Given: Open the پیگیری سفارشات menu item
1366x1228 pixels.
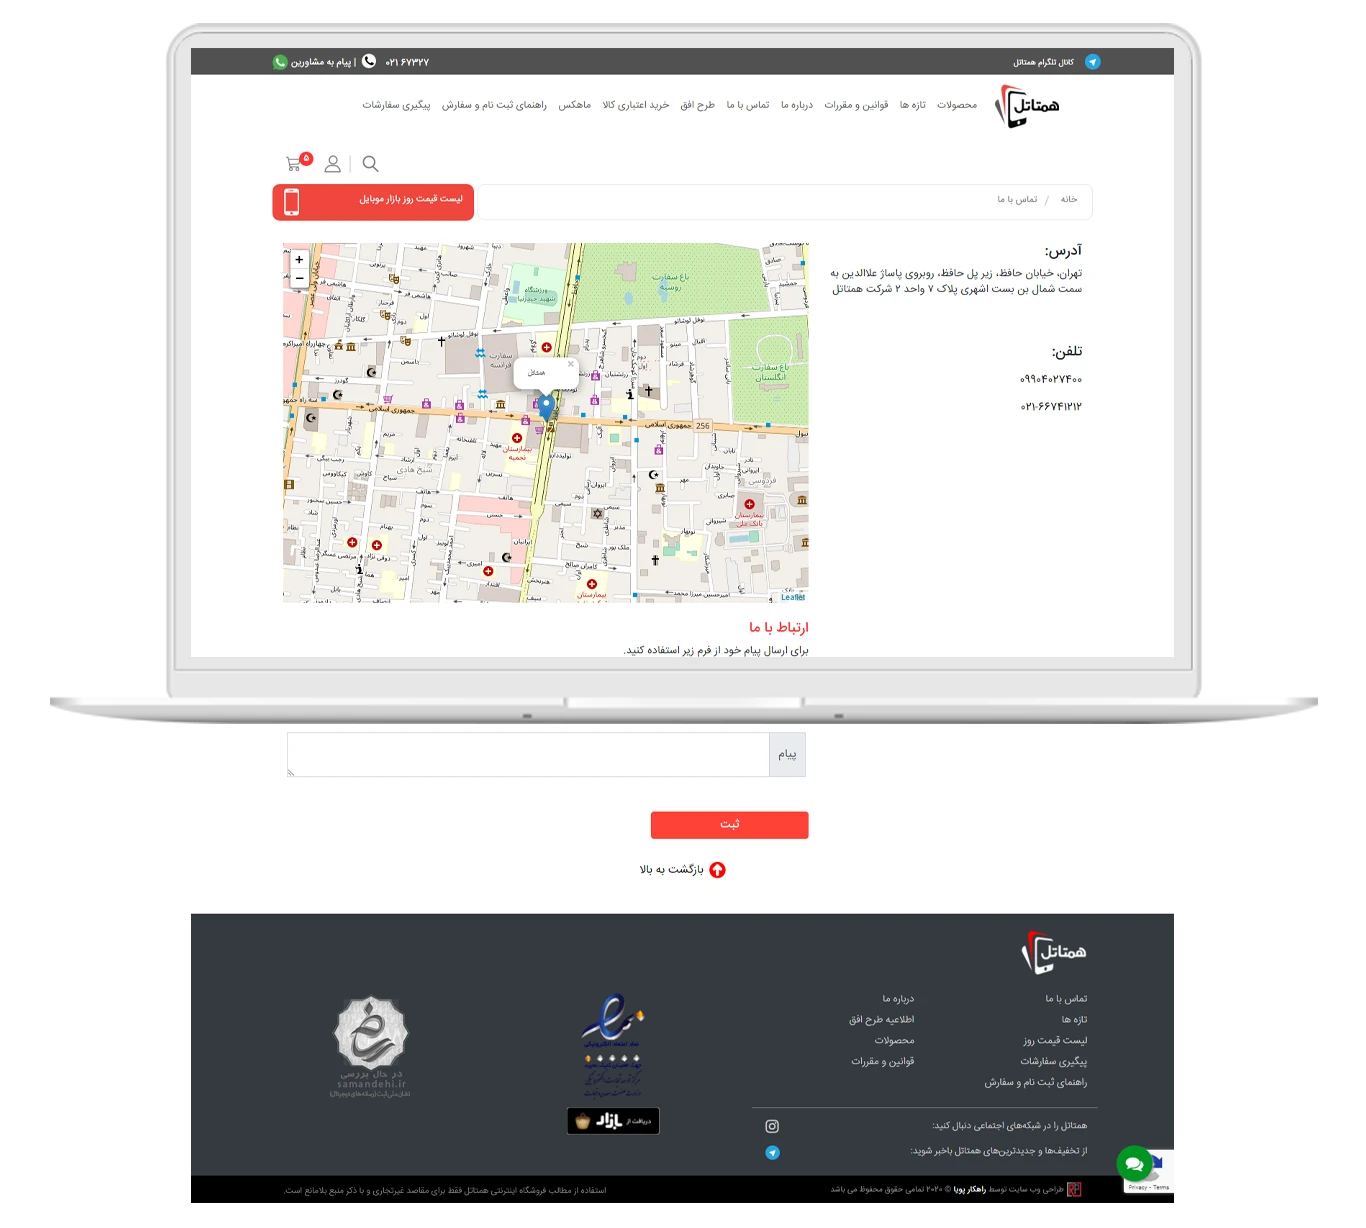Looking at the screenshot, I should point(396,105).
